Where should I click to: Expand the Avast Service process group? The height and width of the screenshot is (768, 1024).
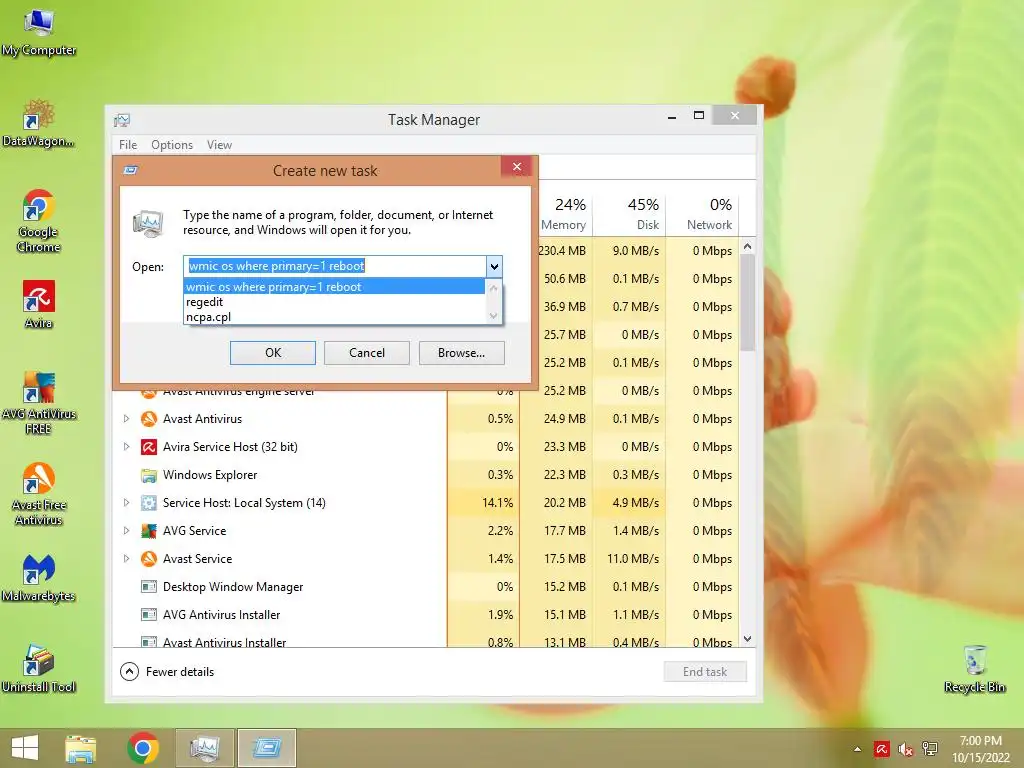(x=127, y=559)
